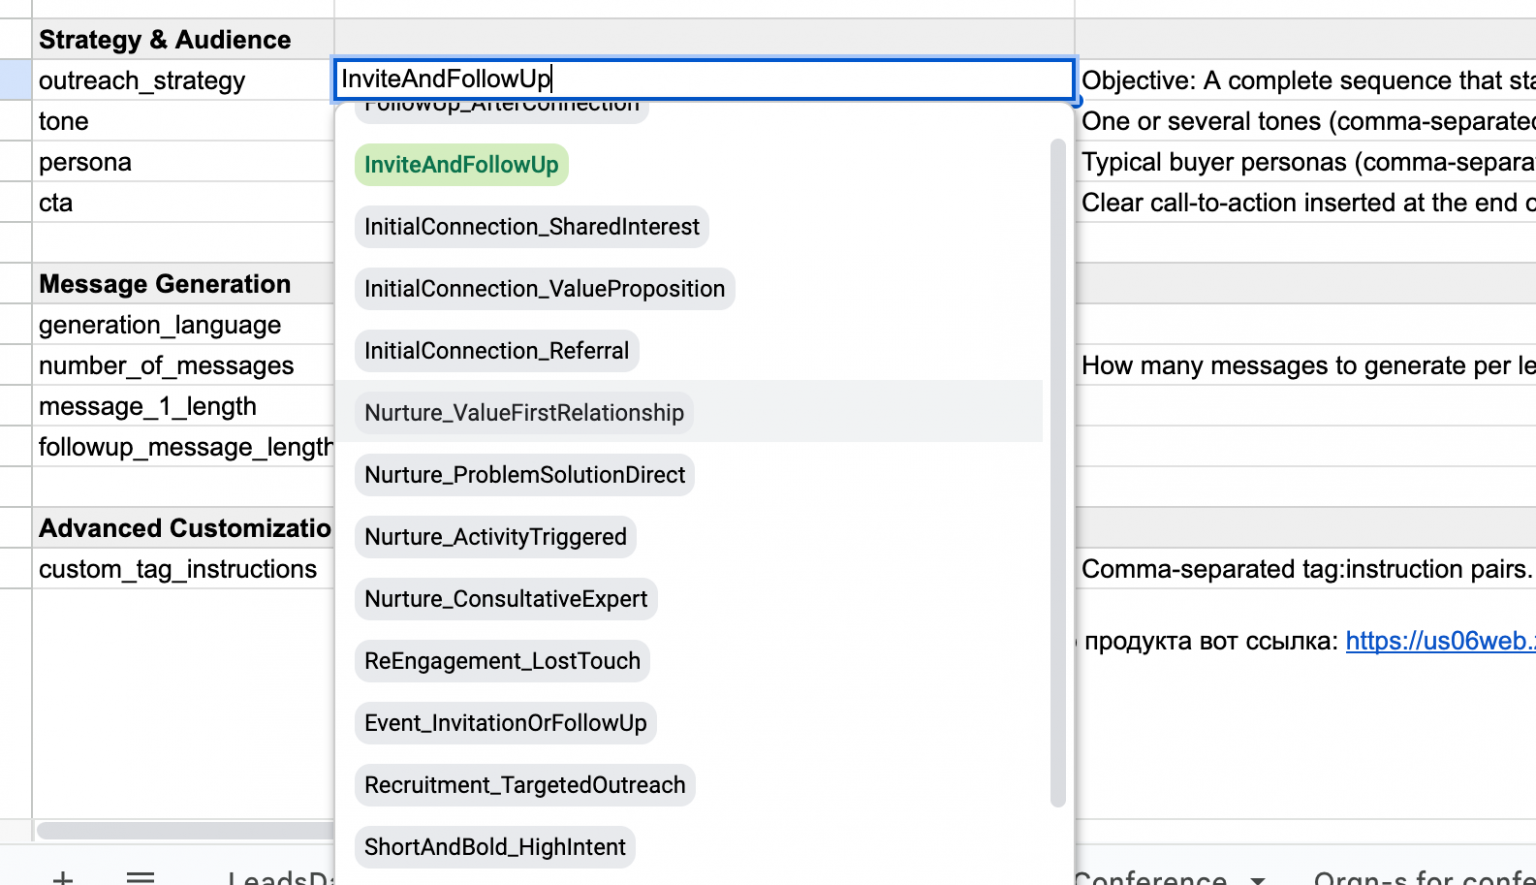Open the all-sheets list icon
Viewport: 1536px width, 885px height.
pyautogui.click(x=140, y=877)
